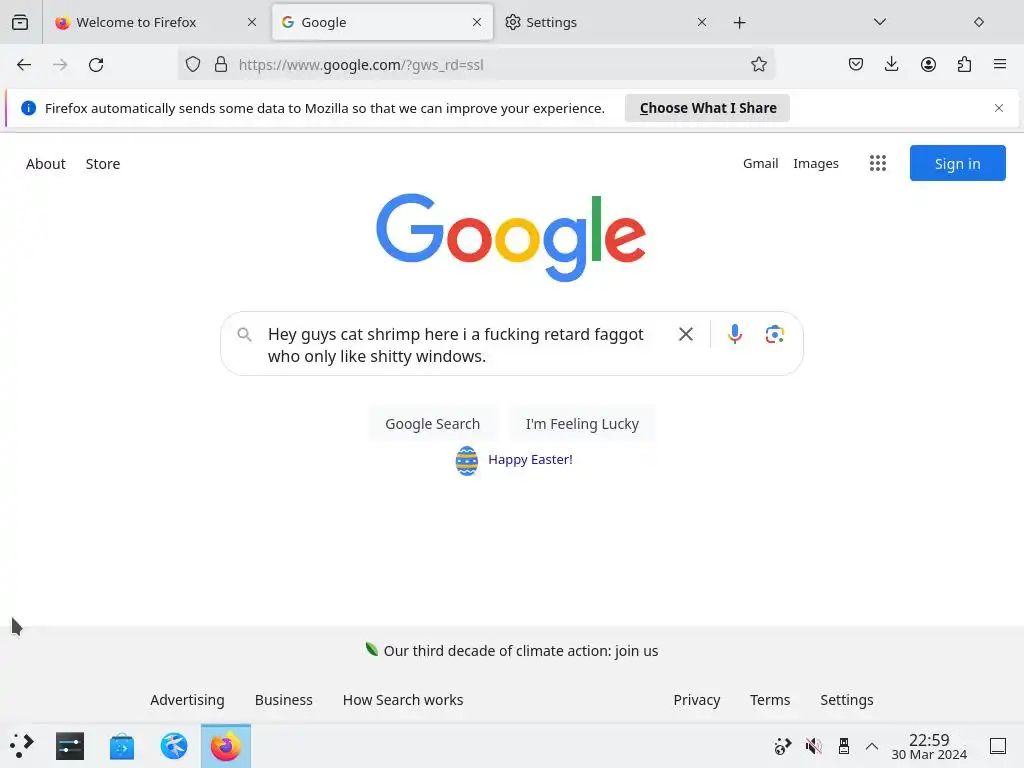1024x768 pixels.
Task: Open the Google apps grid icon
Action: (878, 163)
